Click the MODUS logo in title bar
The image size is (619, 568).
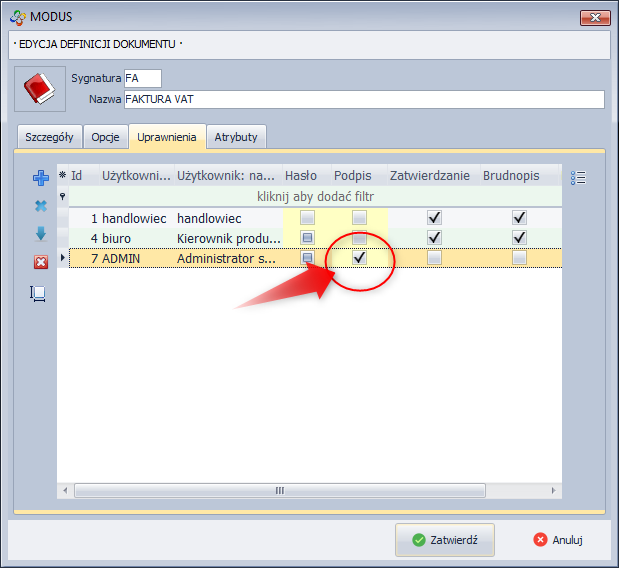click(x=18, y=17)
